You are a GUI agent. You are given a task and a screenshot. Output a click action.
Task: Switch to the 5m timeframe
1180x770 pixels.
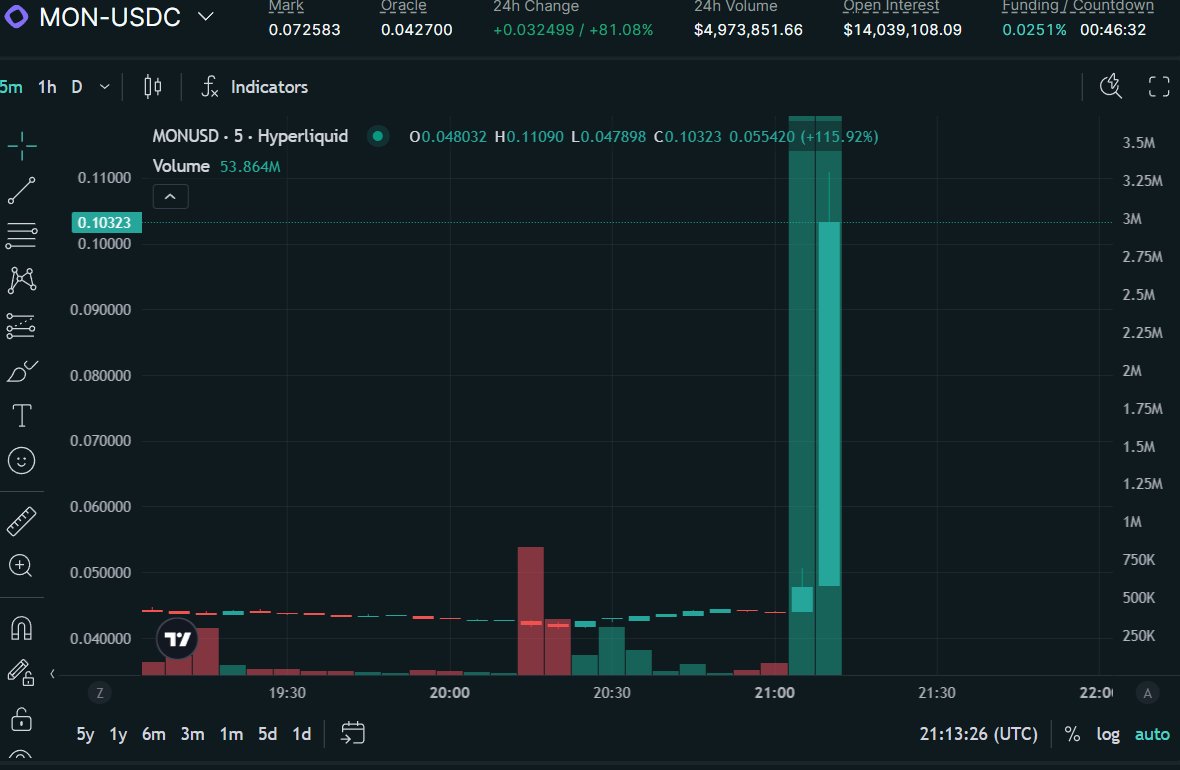(x=11, y=87)
